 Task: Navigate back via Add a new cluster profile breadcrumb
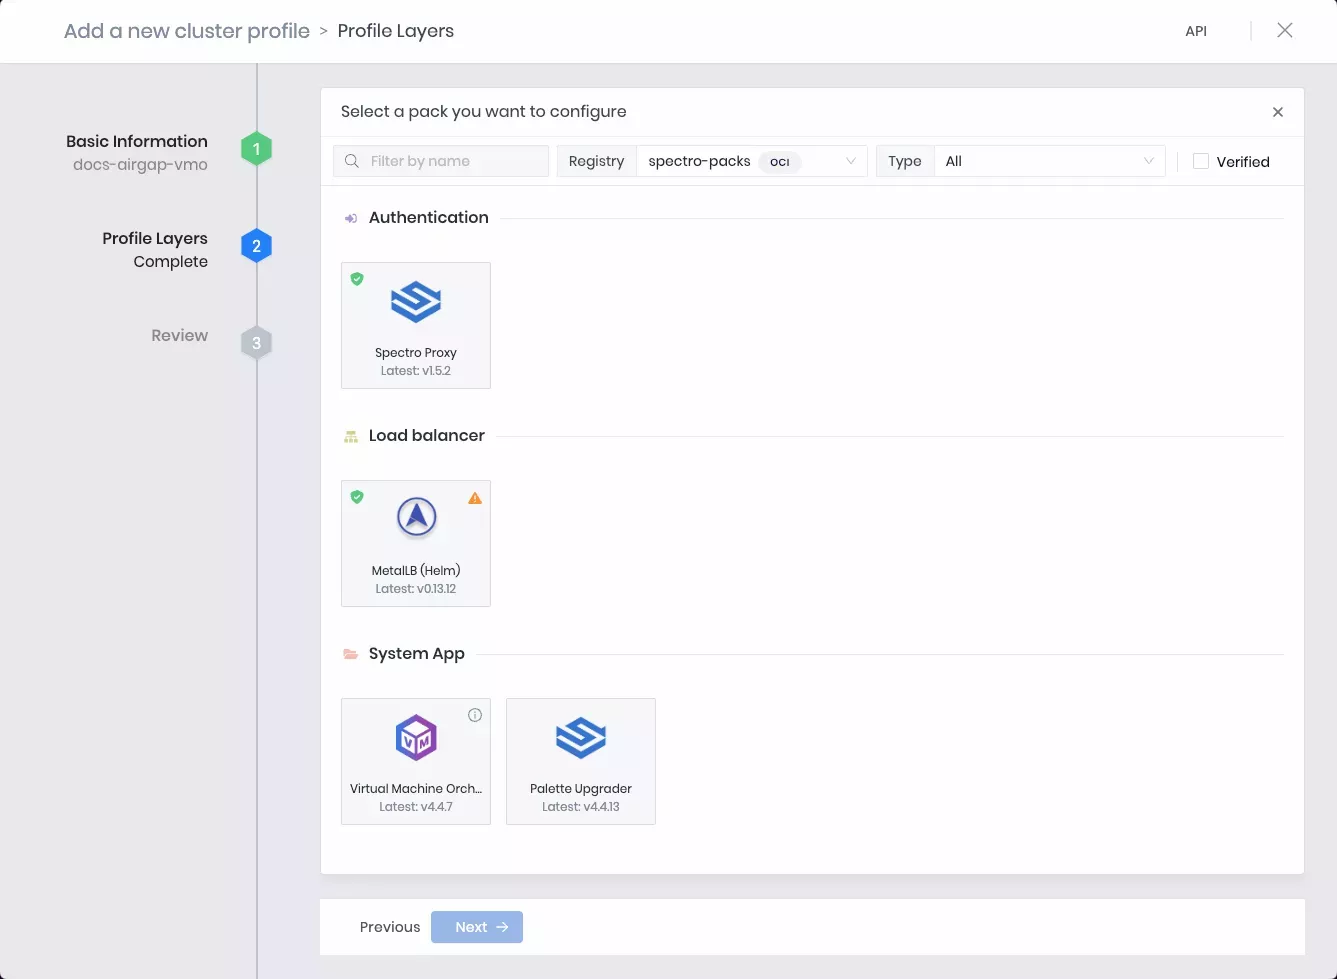[186, 31]
